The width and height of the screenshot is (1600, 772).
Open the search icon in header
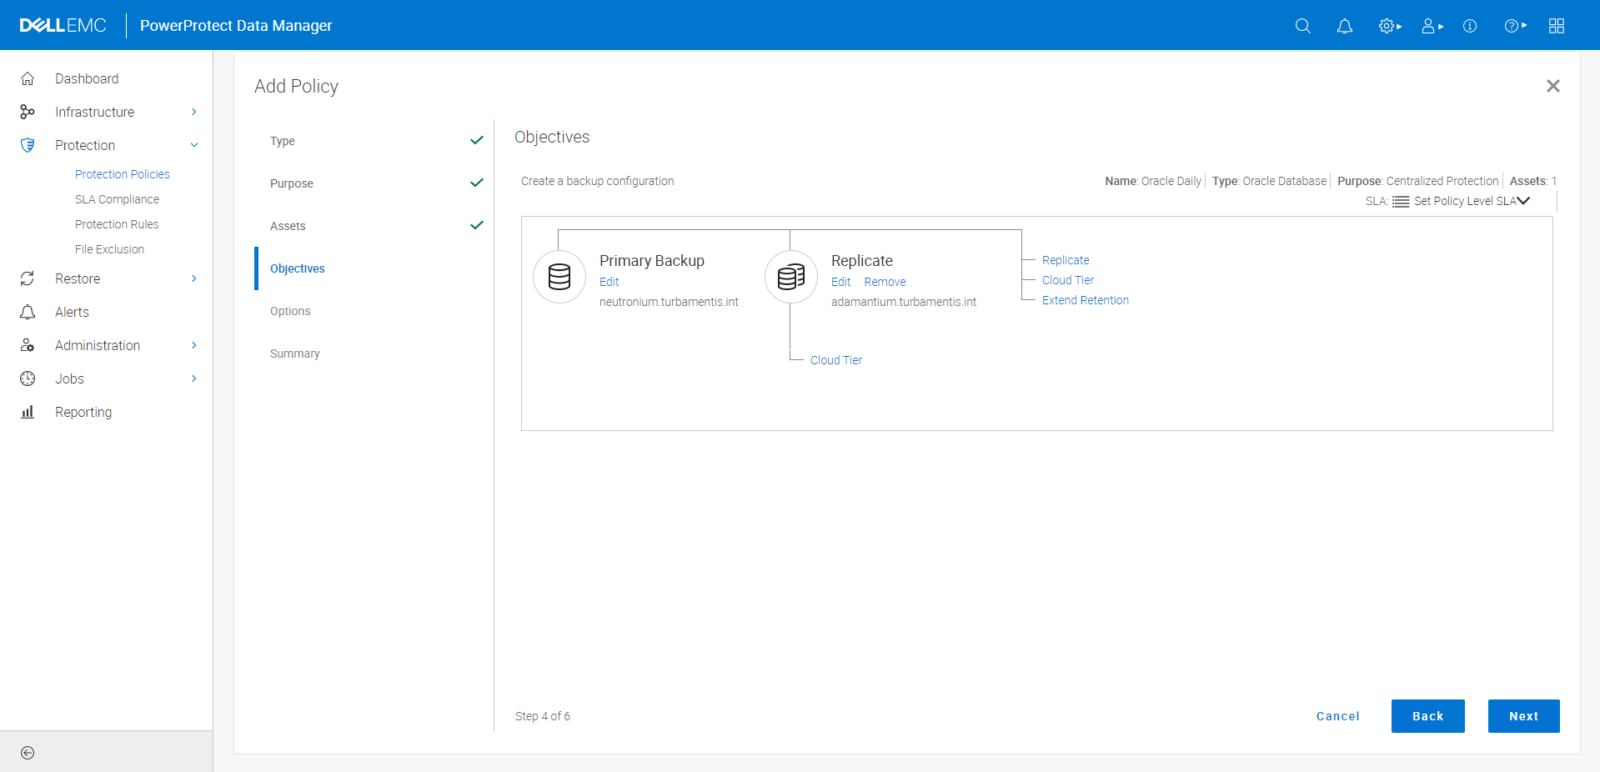(1302, 26)
